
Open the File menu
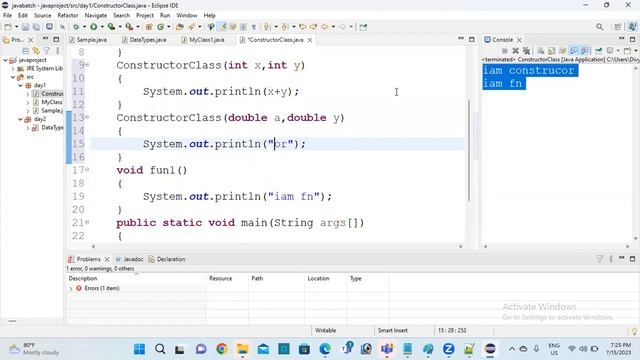pos(7,16)
